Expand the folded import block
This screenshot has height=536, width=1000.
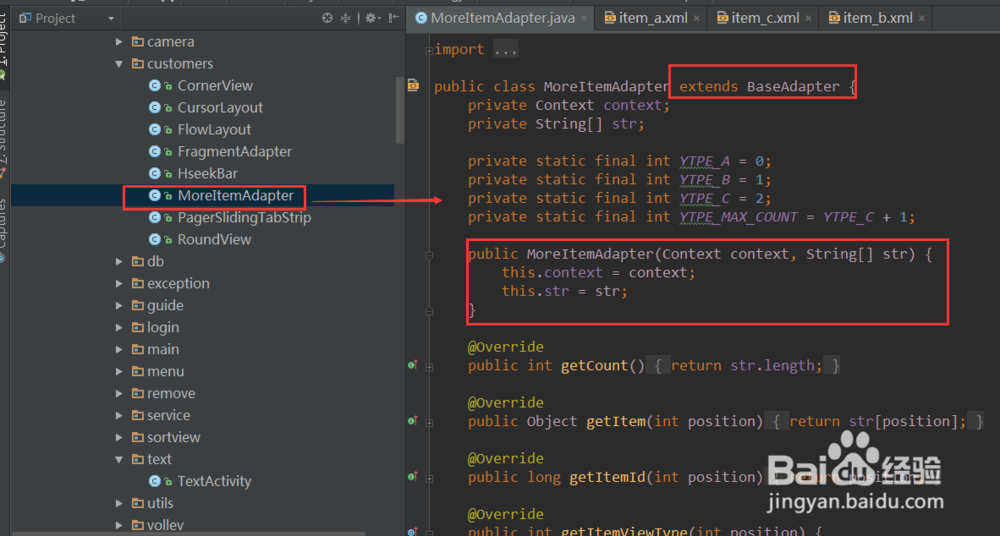click(x=429, y=50)
